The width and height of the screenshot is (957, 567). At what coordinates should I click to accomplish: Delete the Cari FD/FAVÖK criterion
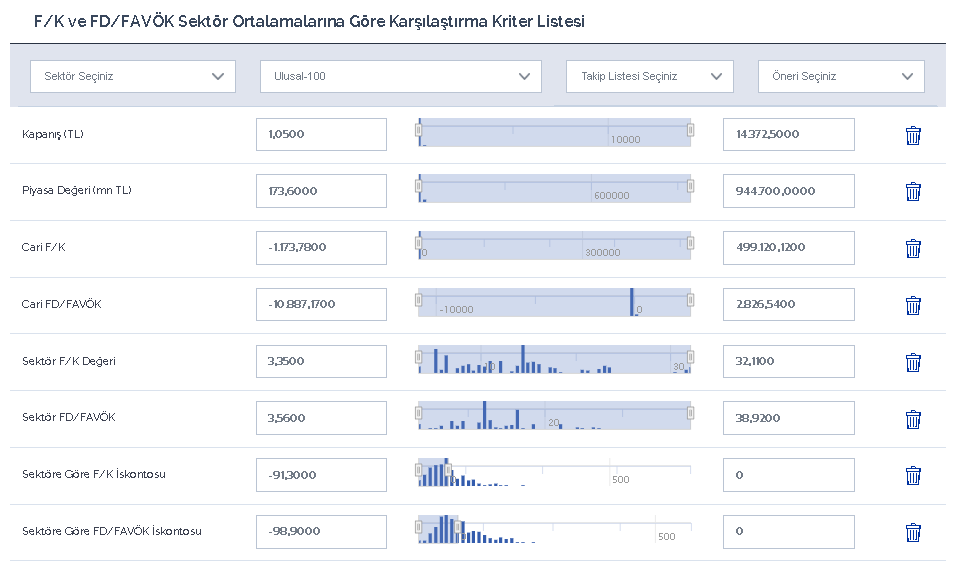pyautogui.click(x=912, y=305)
